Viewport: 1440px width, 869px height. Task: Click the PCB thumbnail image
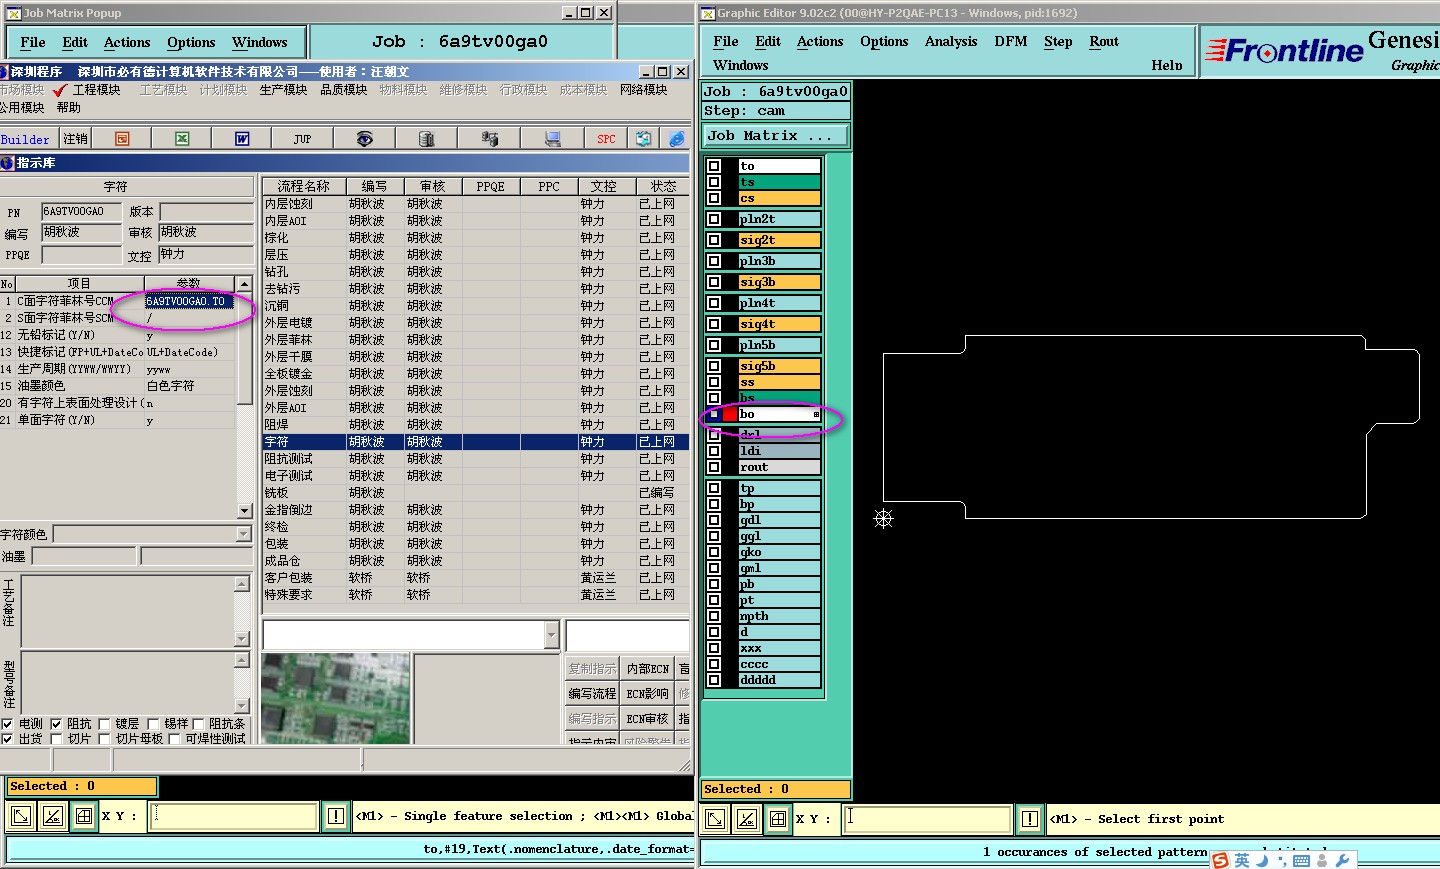click(335, 699)
